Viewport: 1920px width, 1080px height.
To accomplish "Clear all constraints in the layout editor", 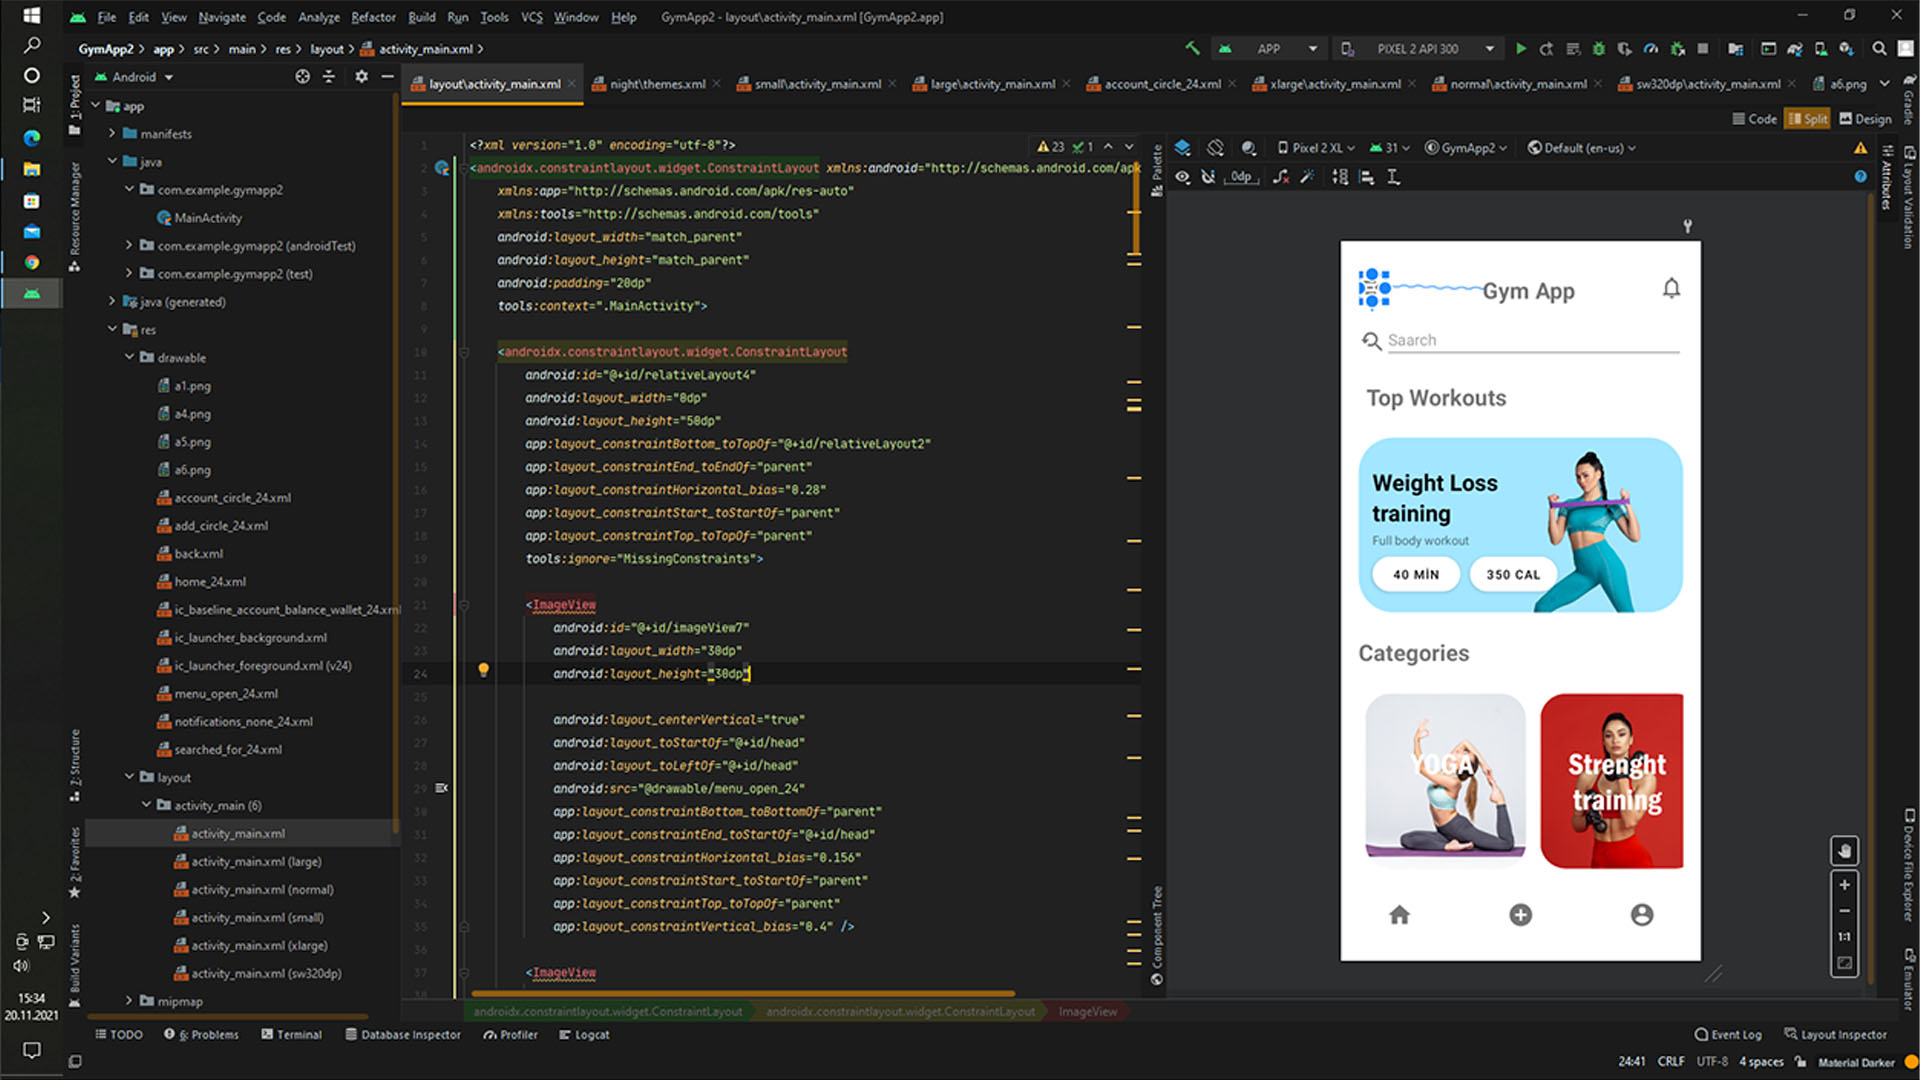I will coord(1281,177).
